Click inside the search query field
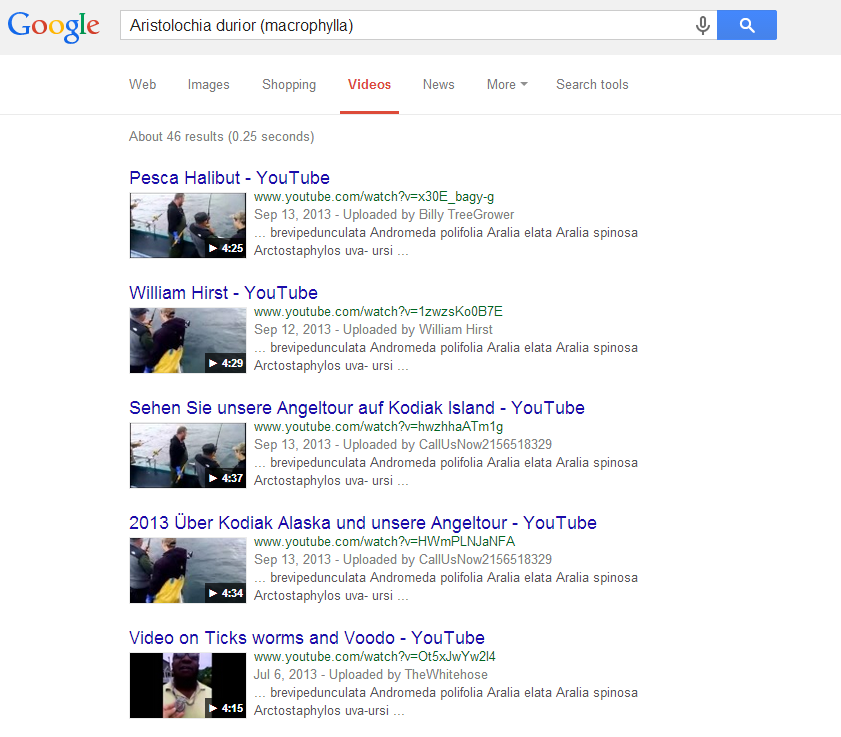This screenshot has height=737, width=841. (x=400, y=26)
